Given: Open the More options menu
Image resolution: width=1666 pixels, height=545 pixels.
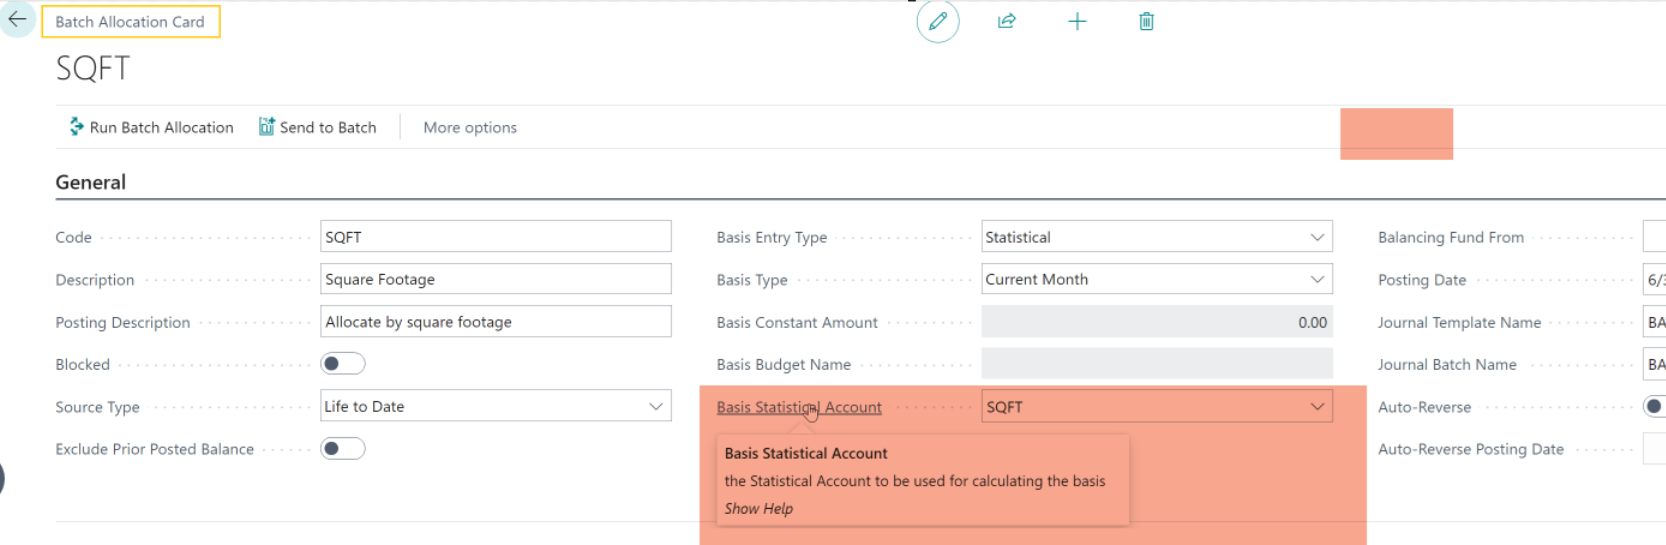Looking at the screenshot, I should 470,127.
